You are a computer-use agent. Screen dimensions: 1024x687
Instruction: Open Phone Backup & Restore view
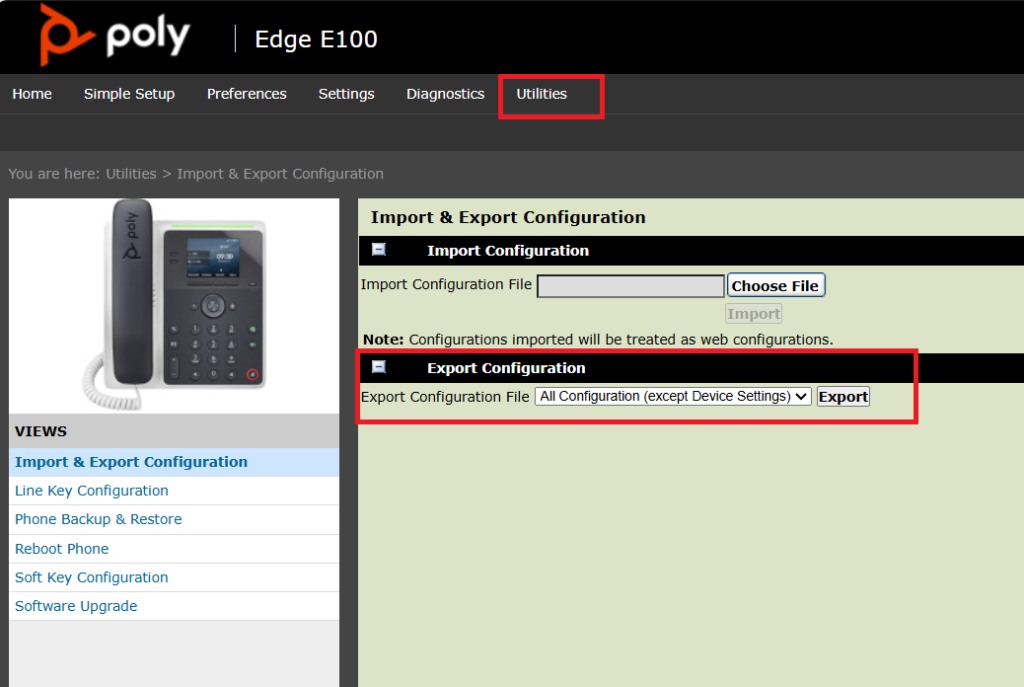point(98,520)
